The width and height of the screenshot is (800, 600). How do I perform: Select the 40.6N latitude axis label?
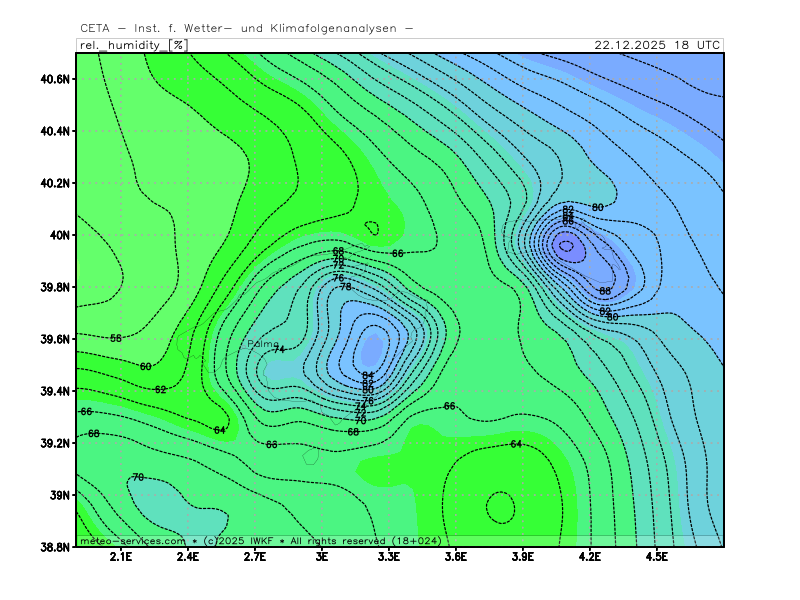[54, 79]
